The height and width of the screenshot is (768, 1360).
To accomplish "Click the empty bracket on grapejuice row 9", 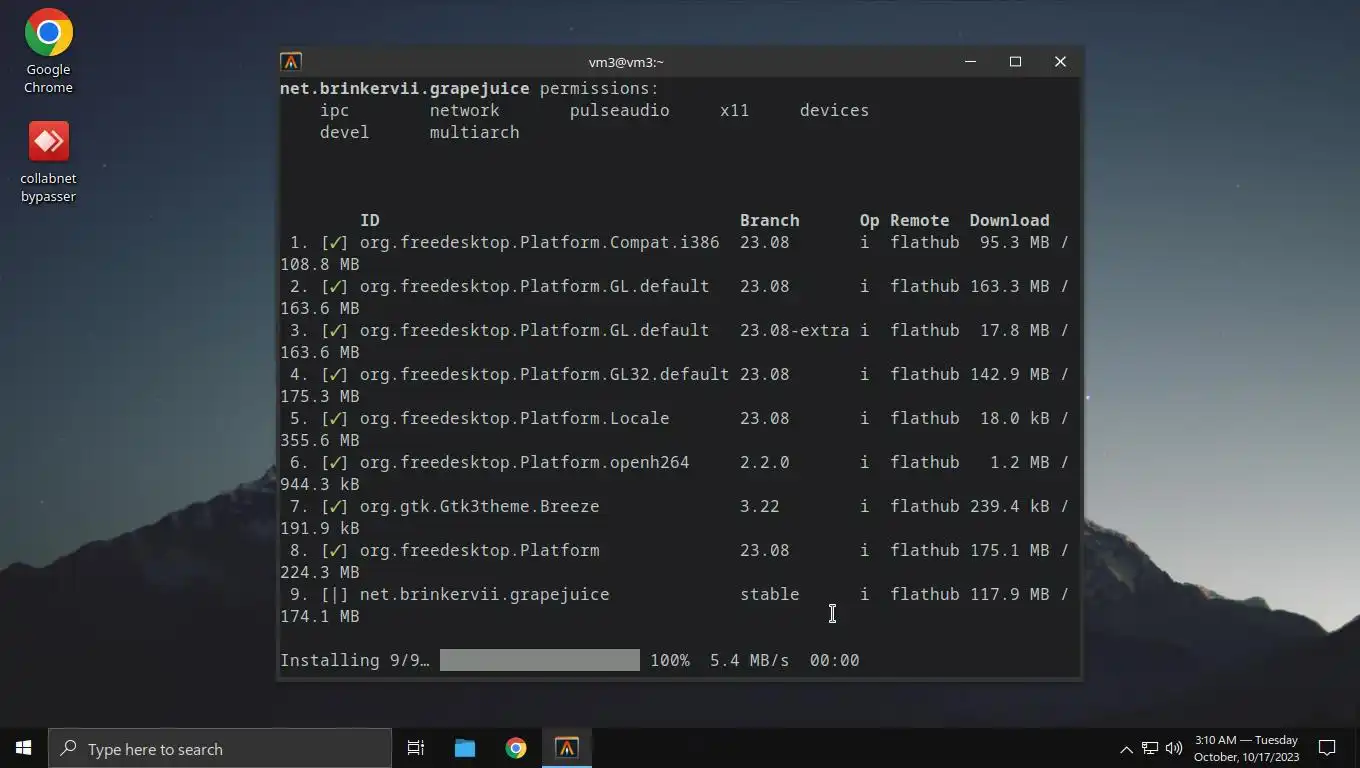I will coord(335,594).
